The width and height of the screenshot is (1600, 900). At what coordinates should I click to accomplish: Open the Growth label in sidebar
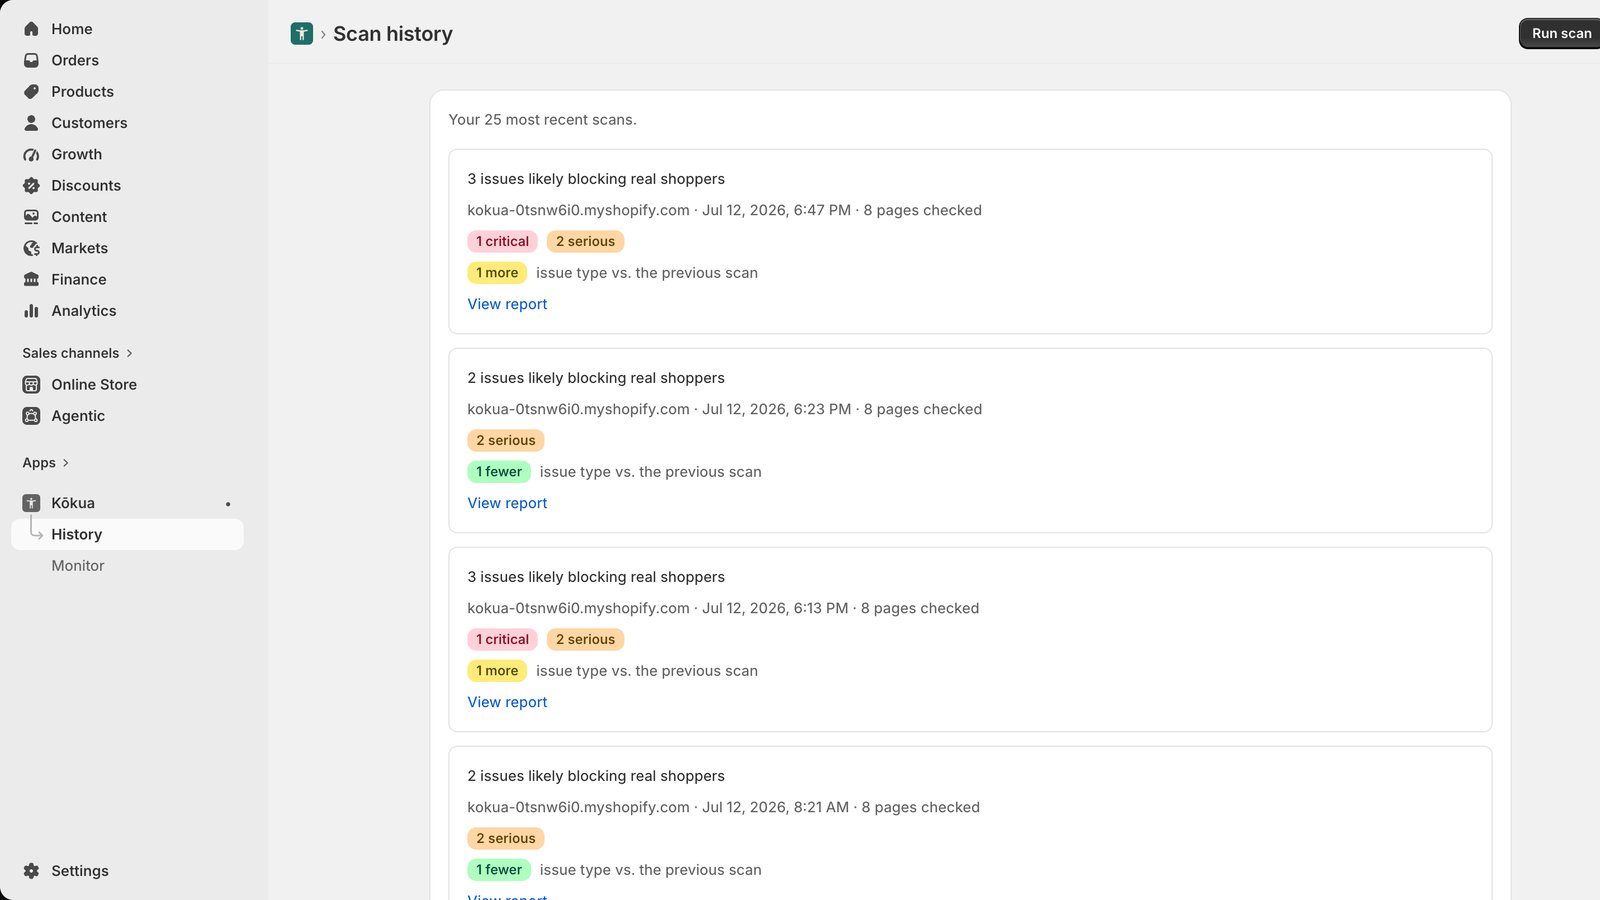77,154
